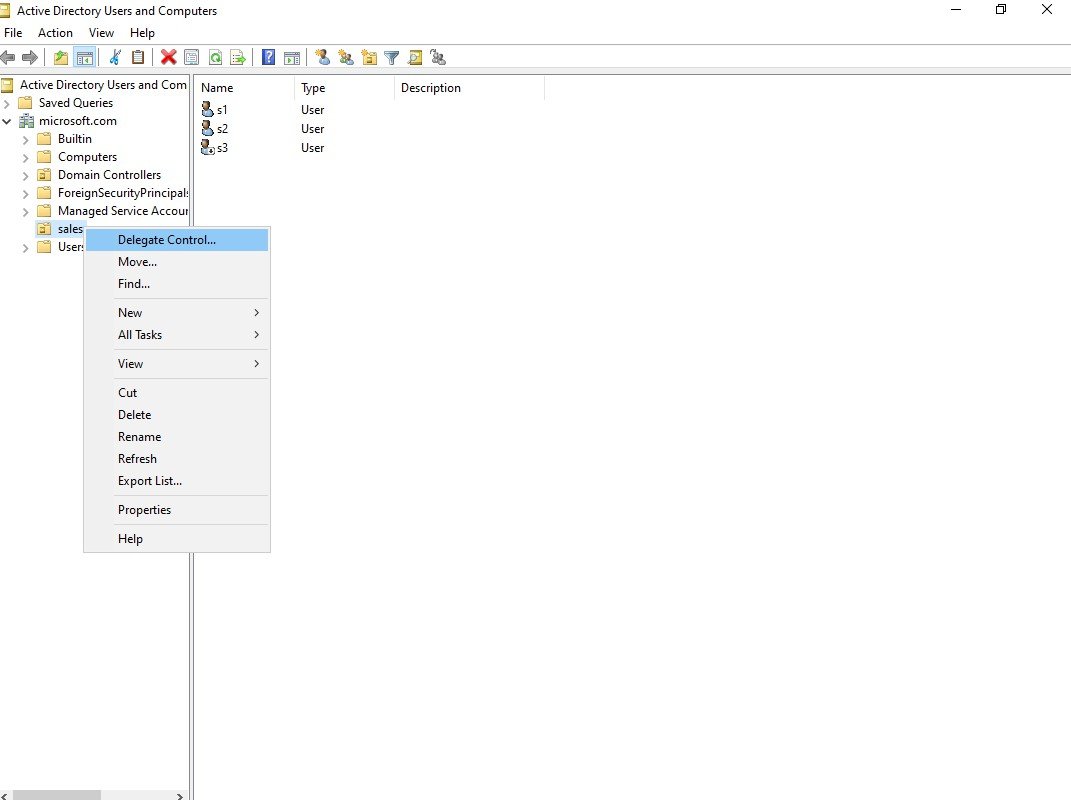Click the tree pane scroll right arrow
Screen dimensions: 1071x800
[x=180, y=795]
